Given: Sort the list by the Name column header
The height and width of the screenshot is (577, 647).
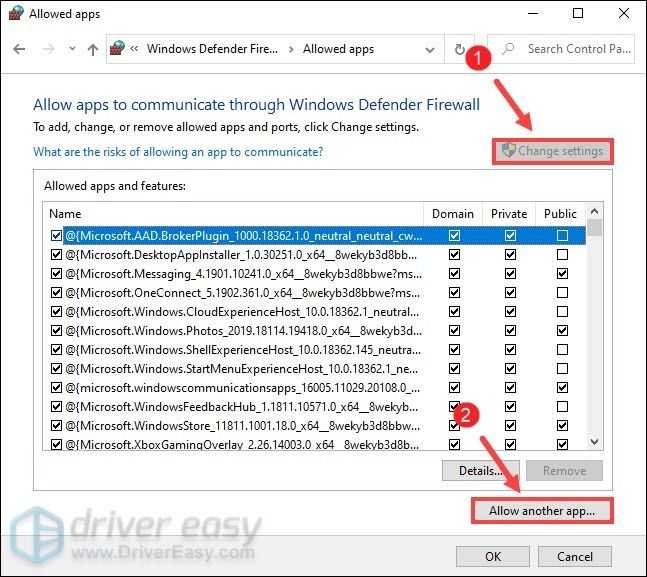Looking at the screenshot, I should coord(65,214).
